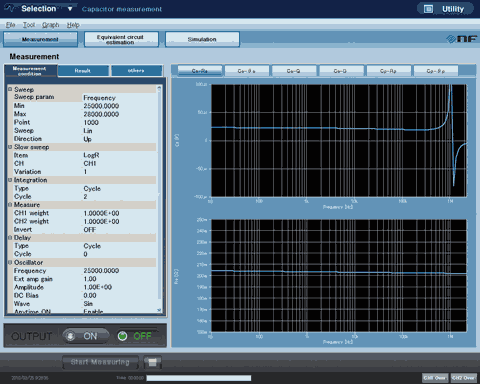
Task: Select the others tab
Action: [136, 71]
